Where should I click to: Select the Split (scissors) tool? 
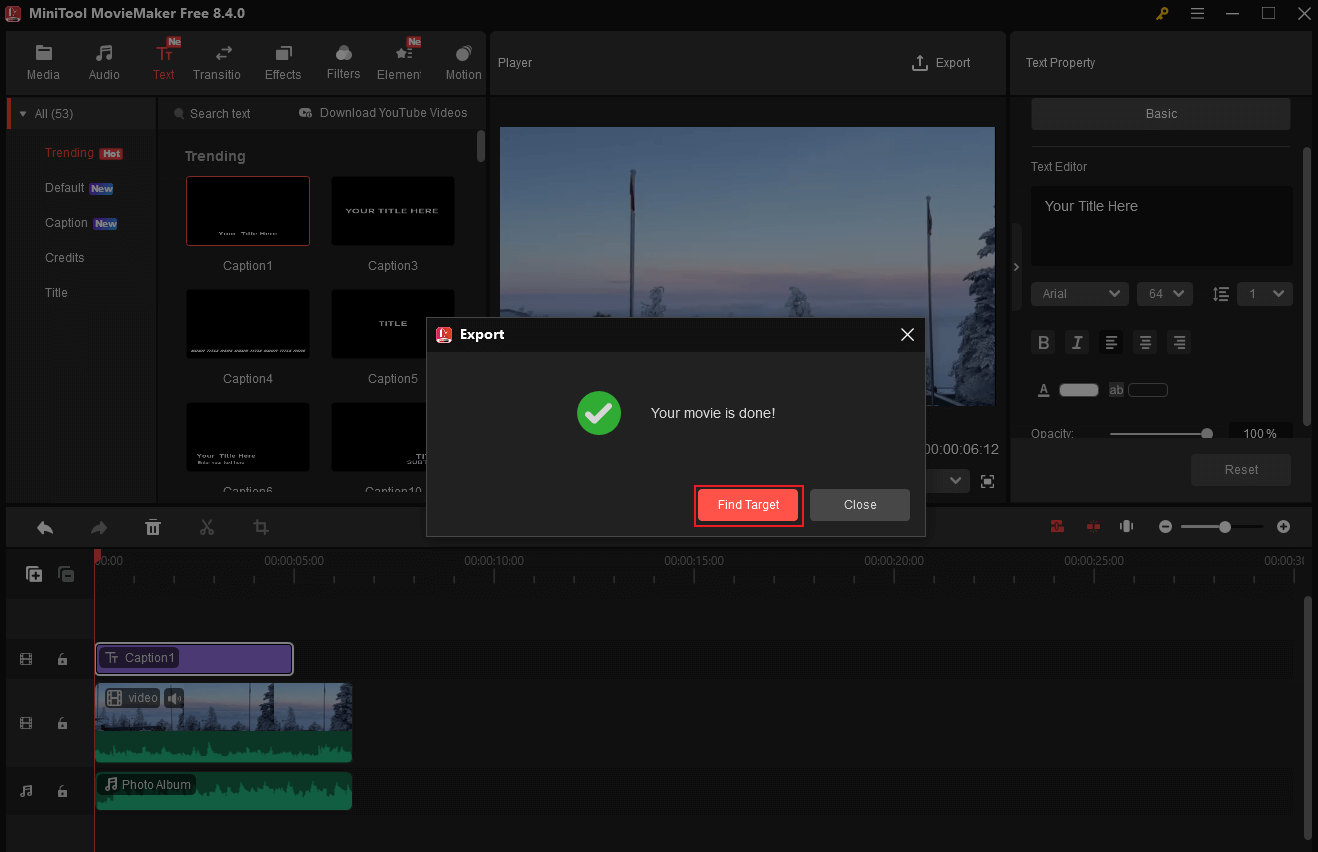[x=207, y=527]
